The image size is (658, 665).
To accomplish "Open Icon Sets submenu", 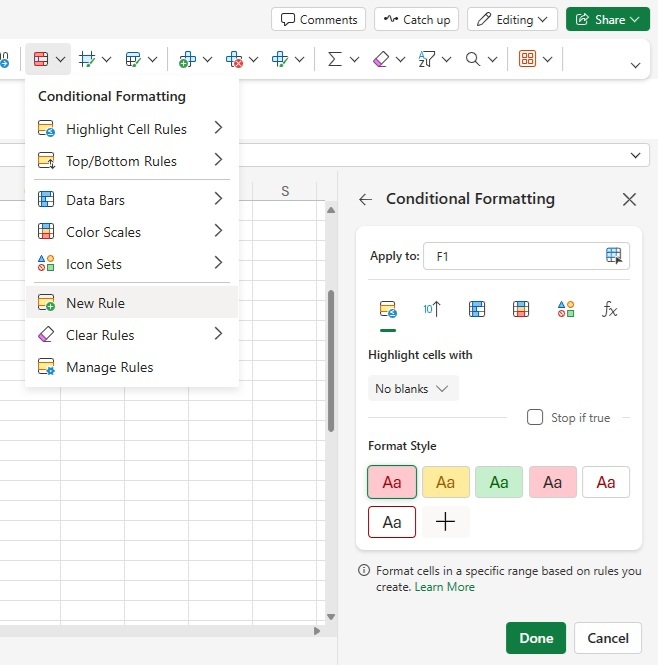I will click(132, 264).
